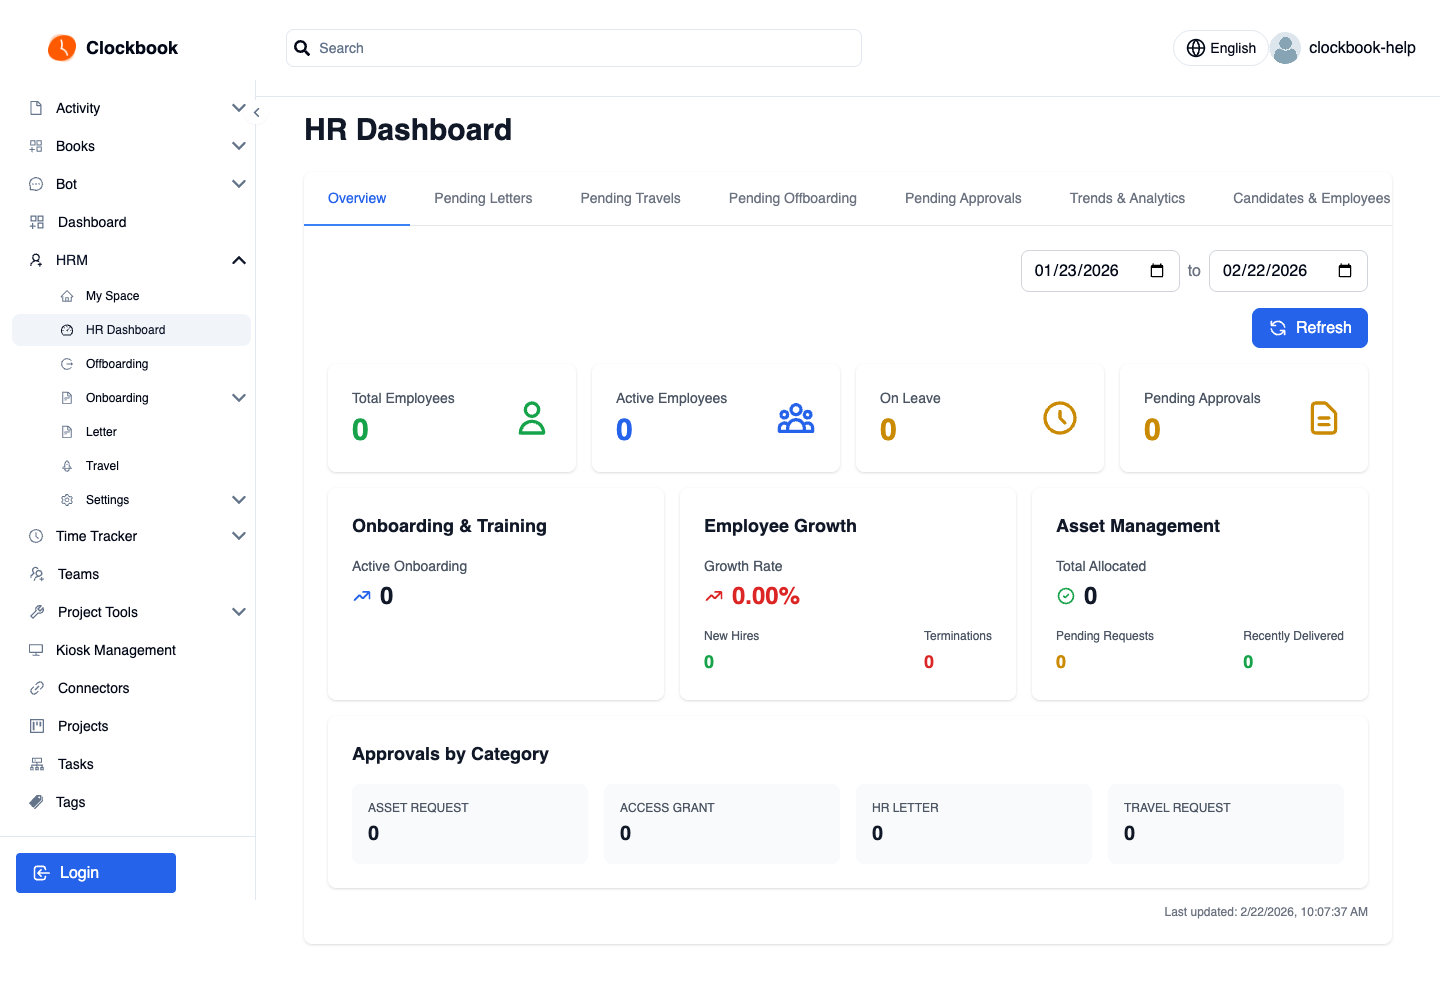Click the Tasks icon in sidebar

(x=37, y=764)
